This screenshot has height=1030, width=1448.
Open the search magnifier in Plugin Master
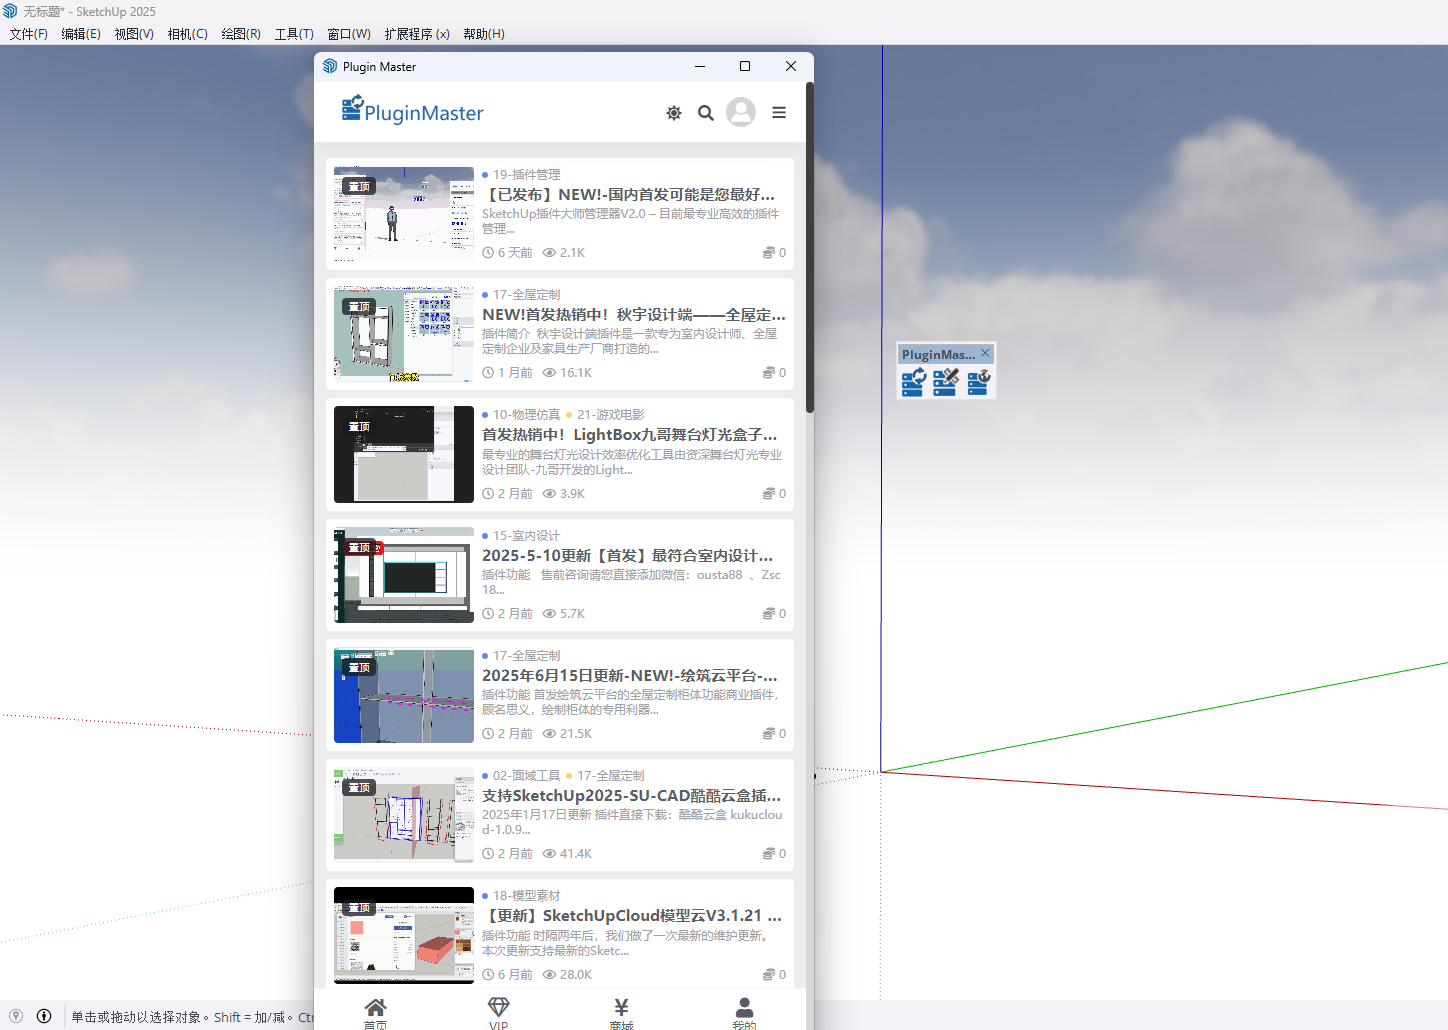coord(706,113)
